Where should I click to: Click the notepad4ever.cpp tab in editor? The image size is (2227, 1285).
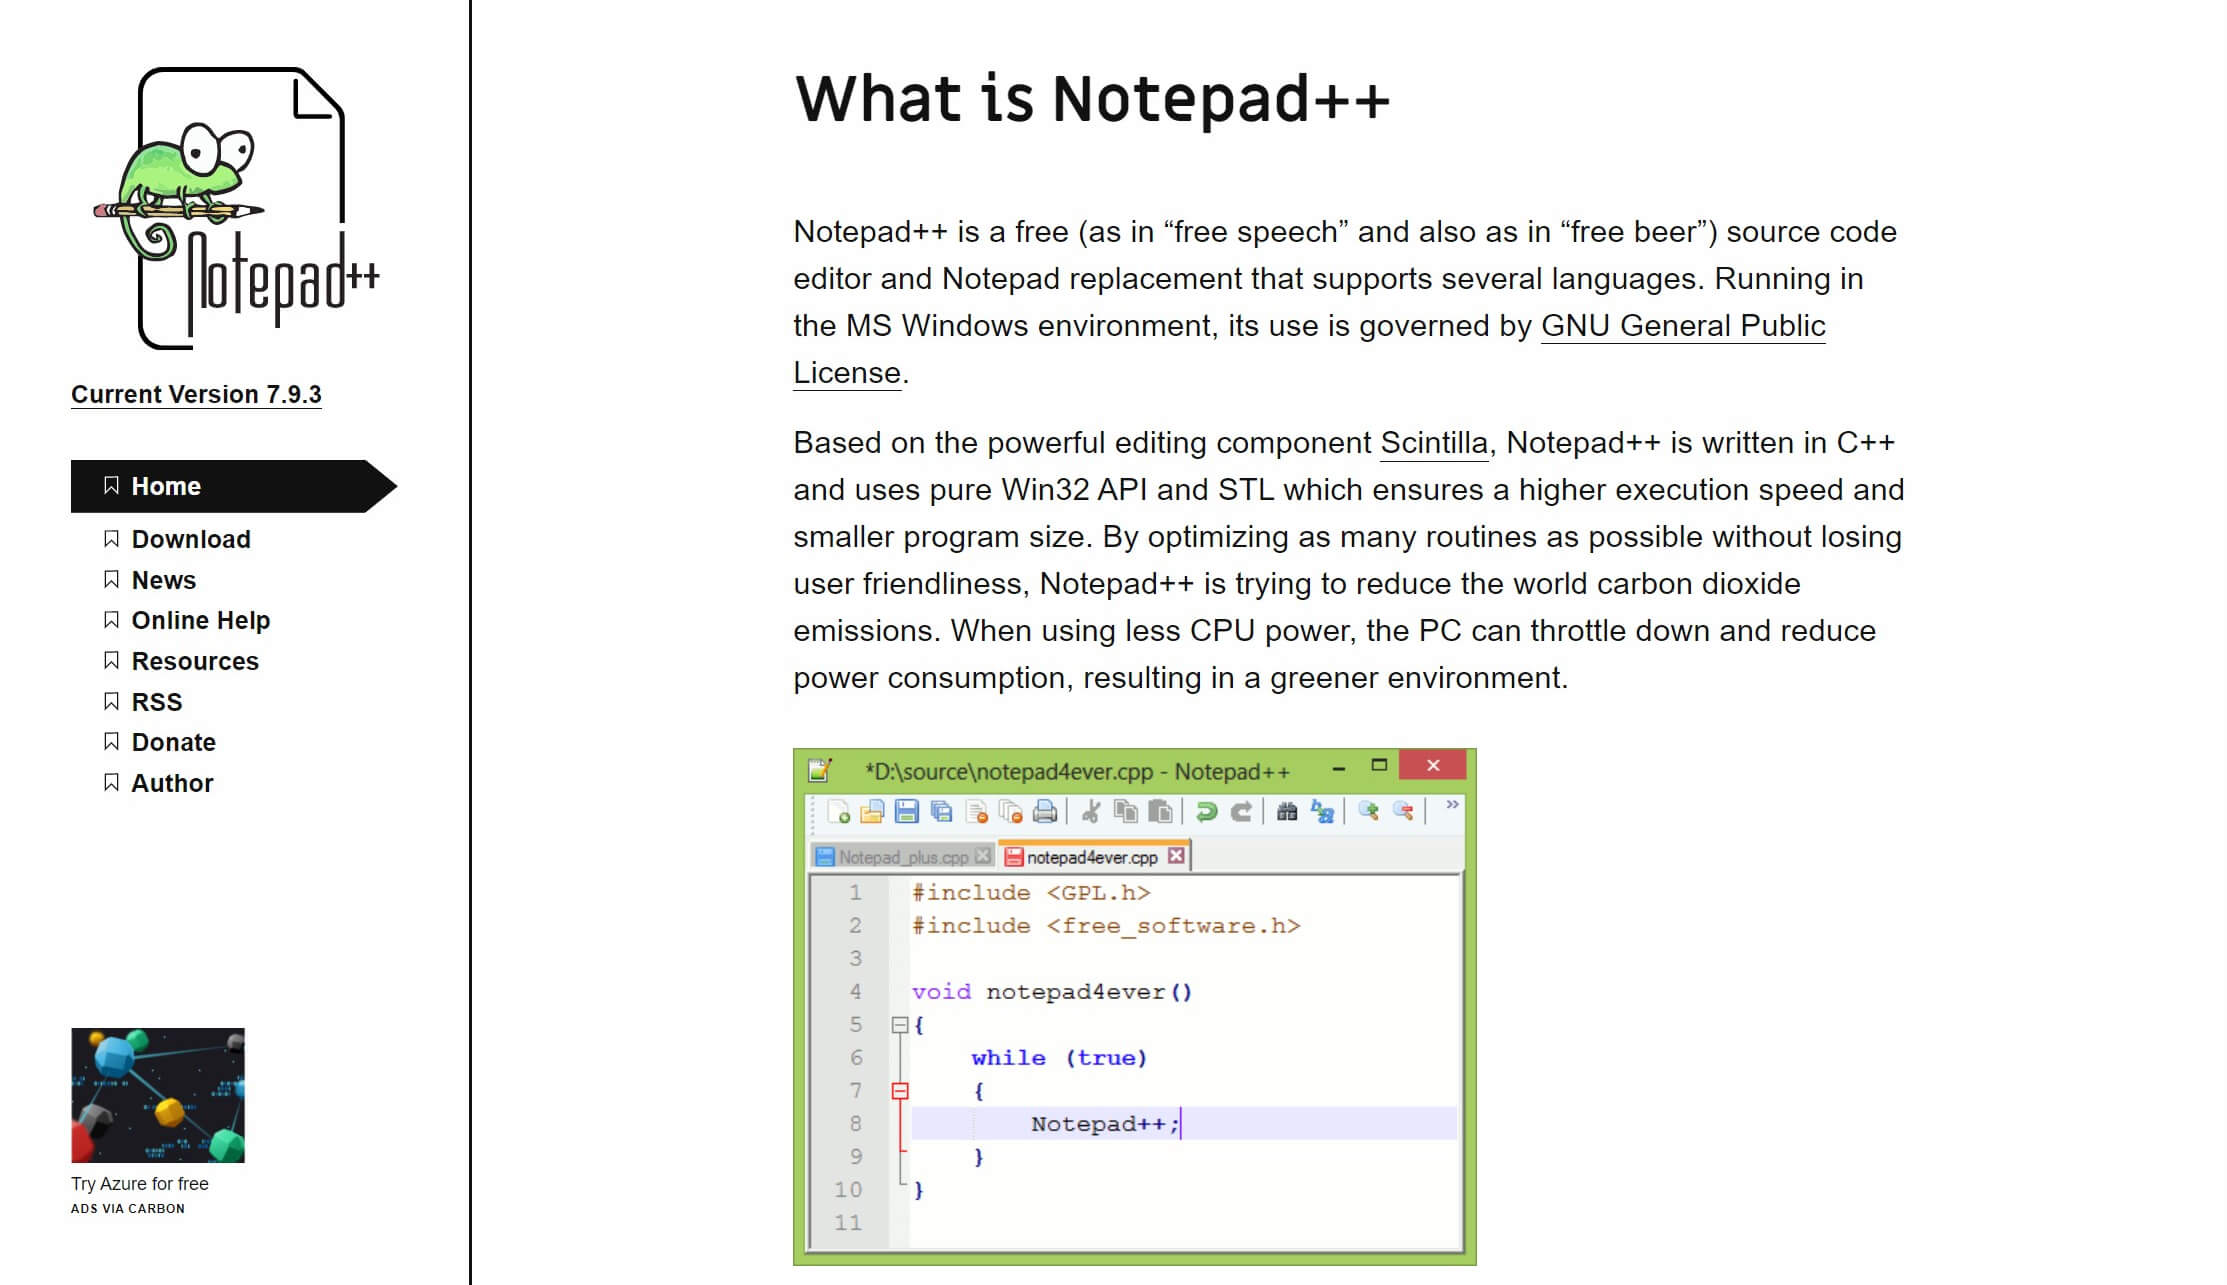pos(1091,857)
